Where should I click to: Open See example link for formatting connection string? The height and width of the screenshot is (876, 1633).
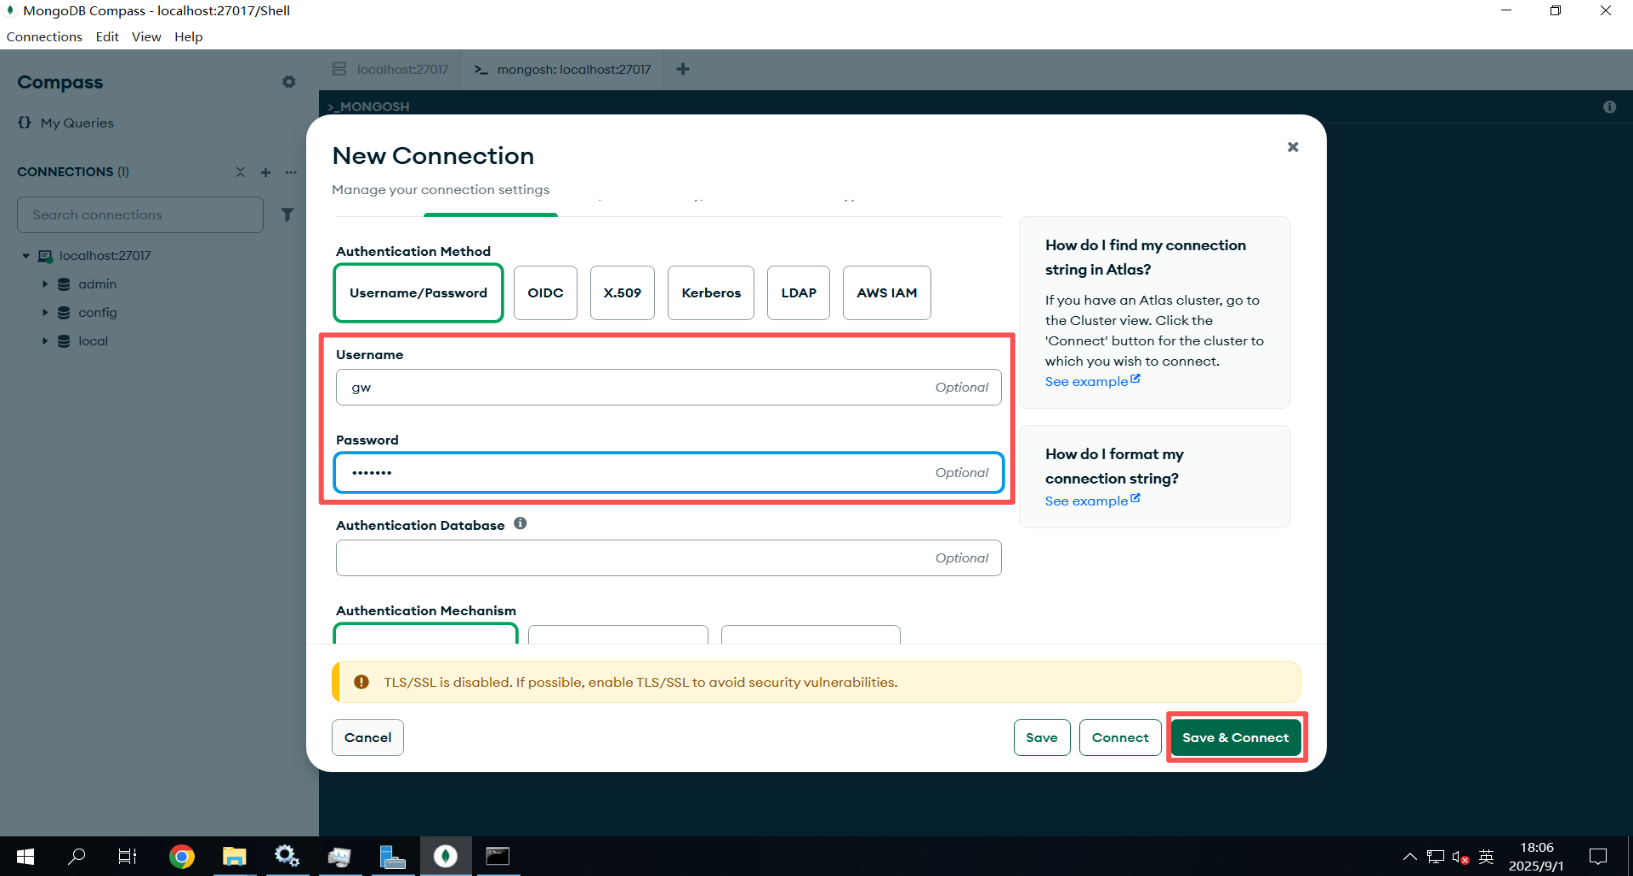[1092, 501]
